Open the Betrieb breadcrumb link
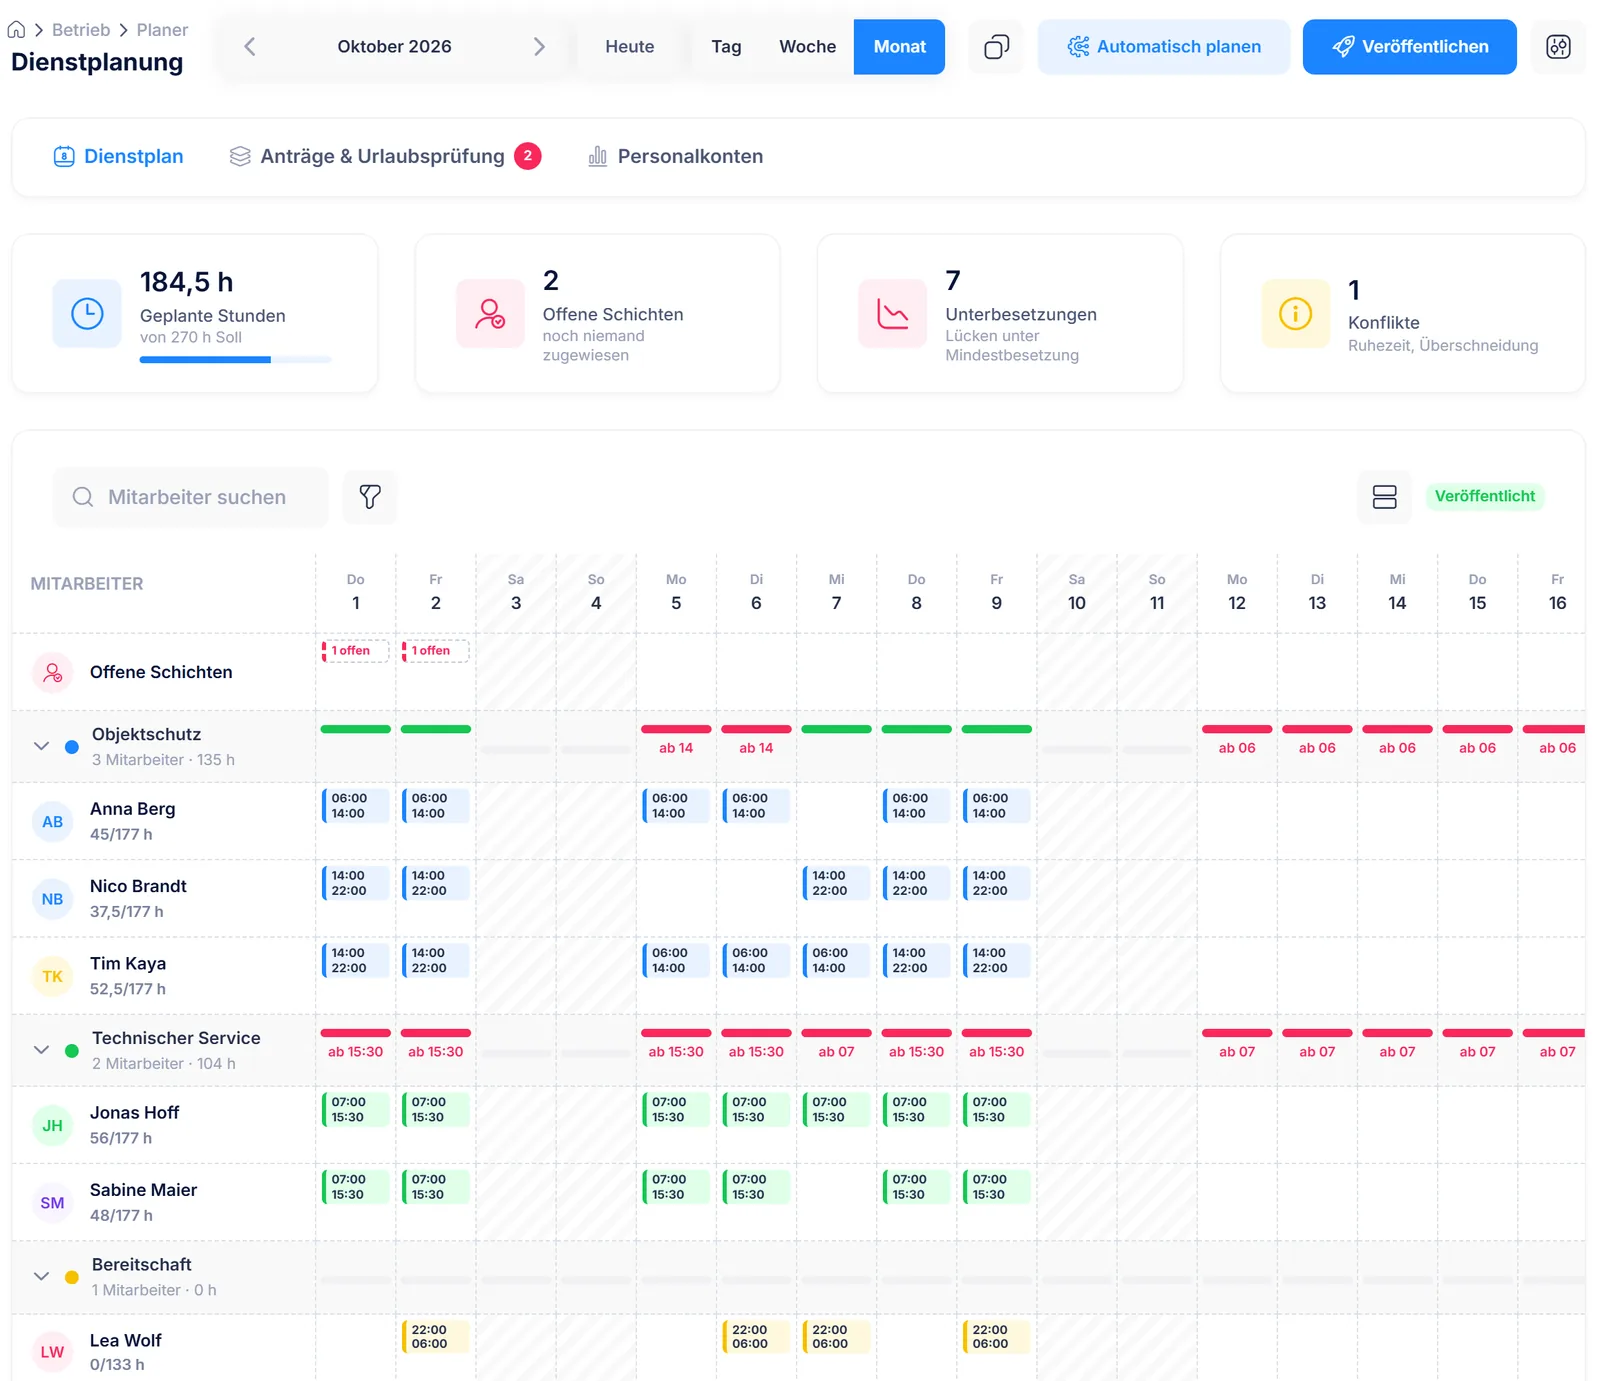The height and width of the screenshot is (1381, 1600). 81,30
